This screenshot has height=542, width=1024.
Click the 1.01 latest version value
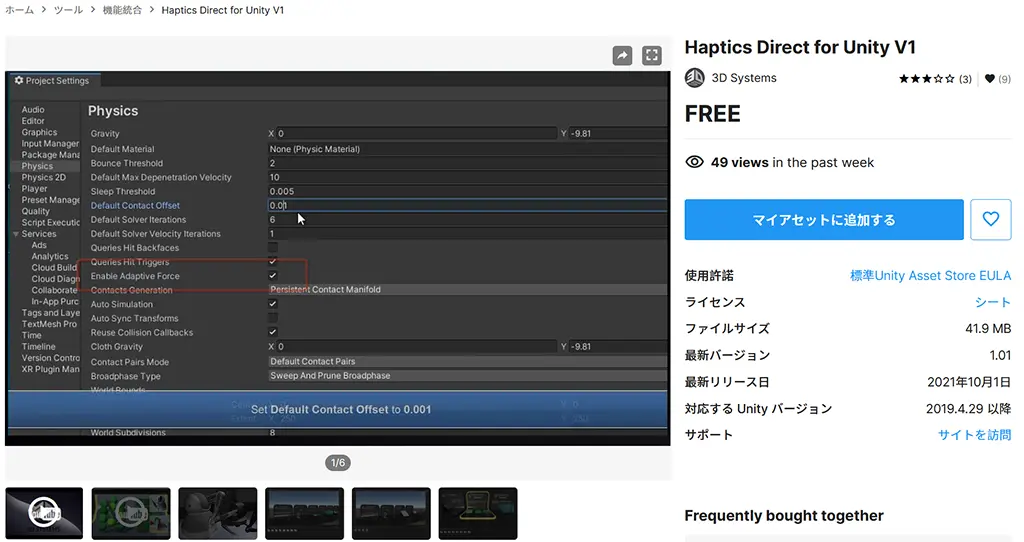click(x=1000, y=355)
